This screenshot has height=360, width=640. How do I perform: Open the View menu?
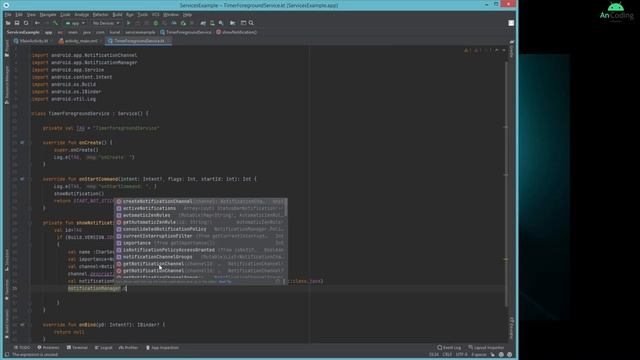31,15
